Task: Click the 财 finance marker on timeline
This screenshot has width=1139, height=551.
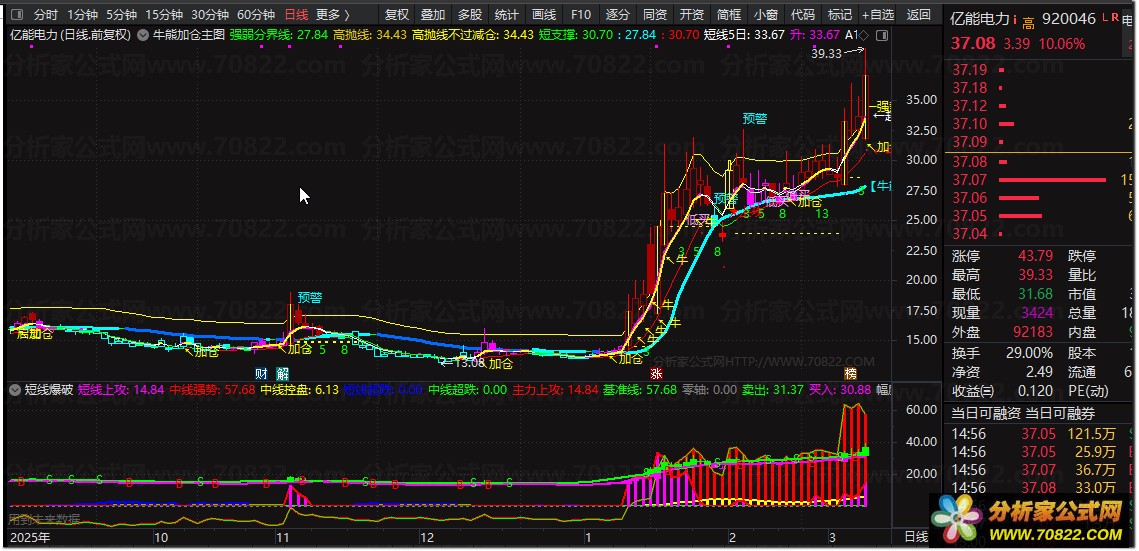Action: tap(262, 374)
